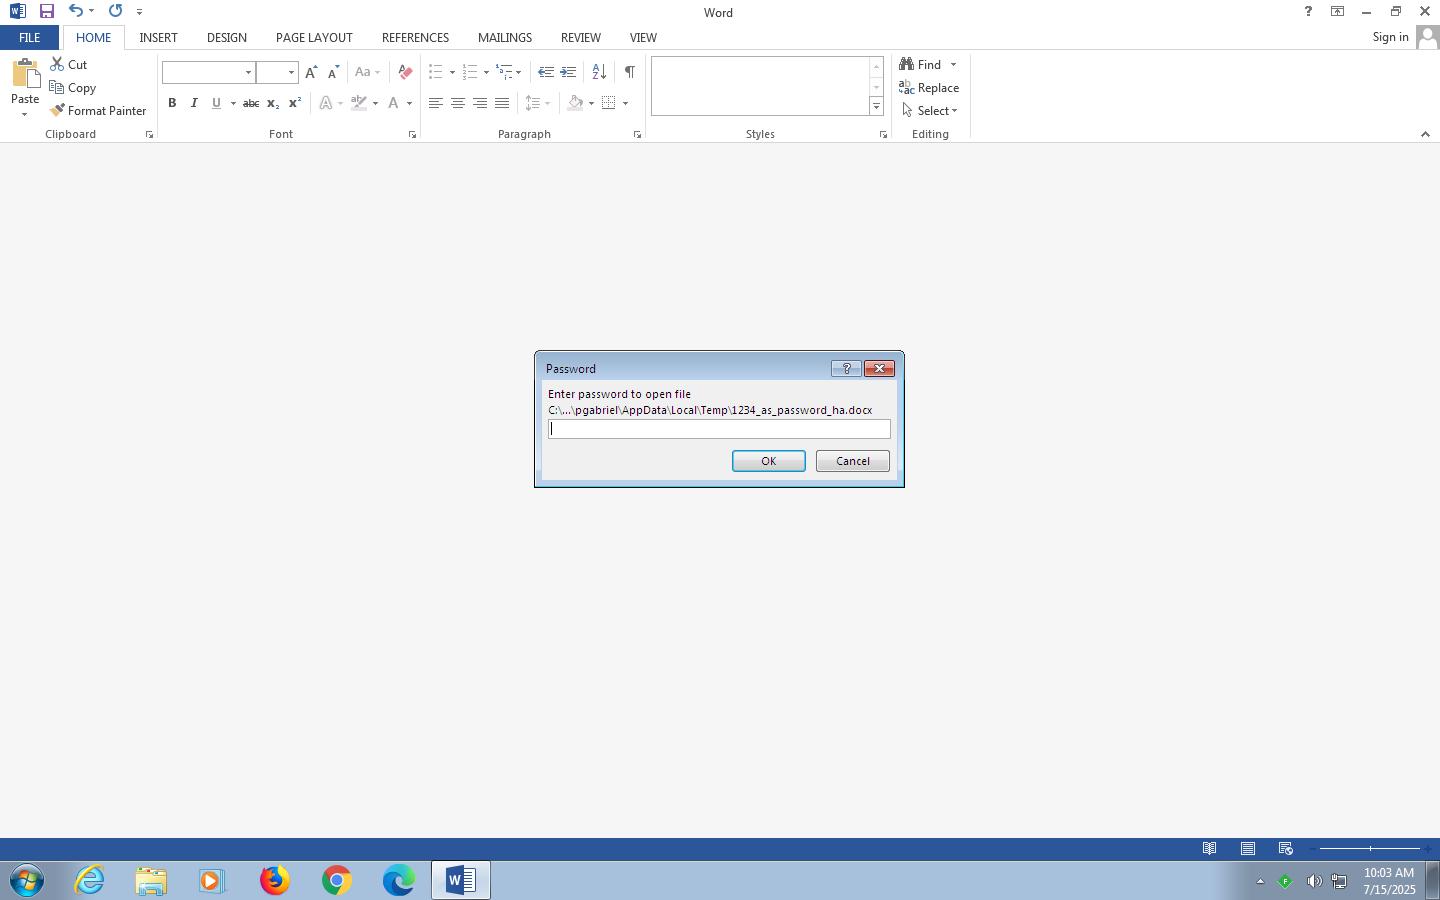Collapse the ribbon with the arrow
This screenshot has height=900, width=1440.
coord(1425,134)
